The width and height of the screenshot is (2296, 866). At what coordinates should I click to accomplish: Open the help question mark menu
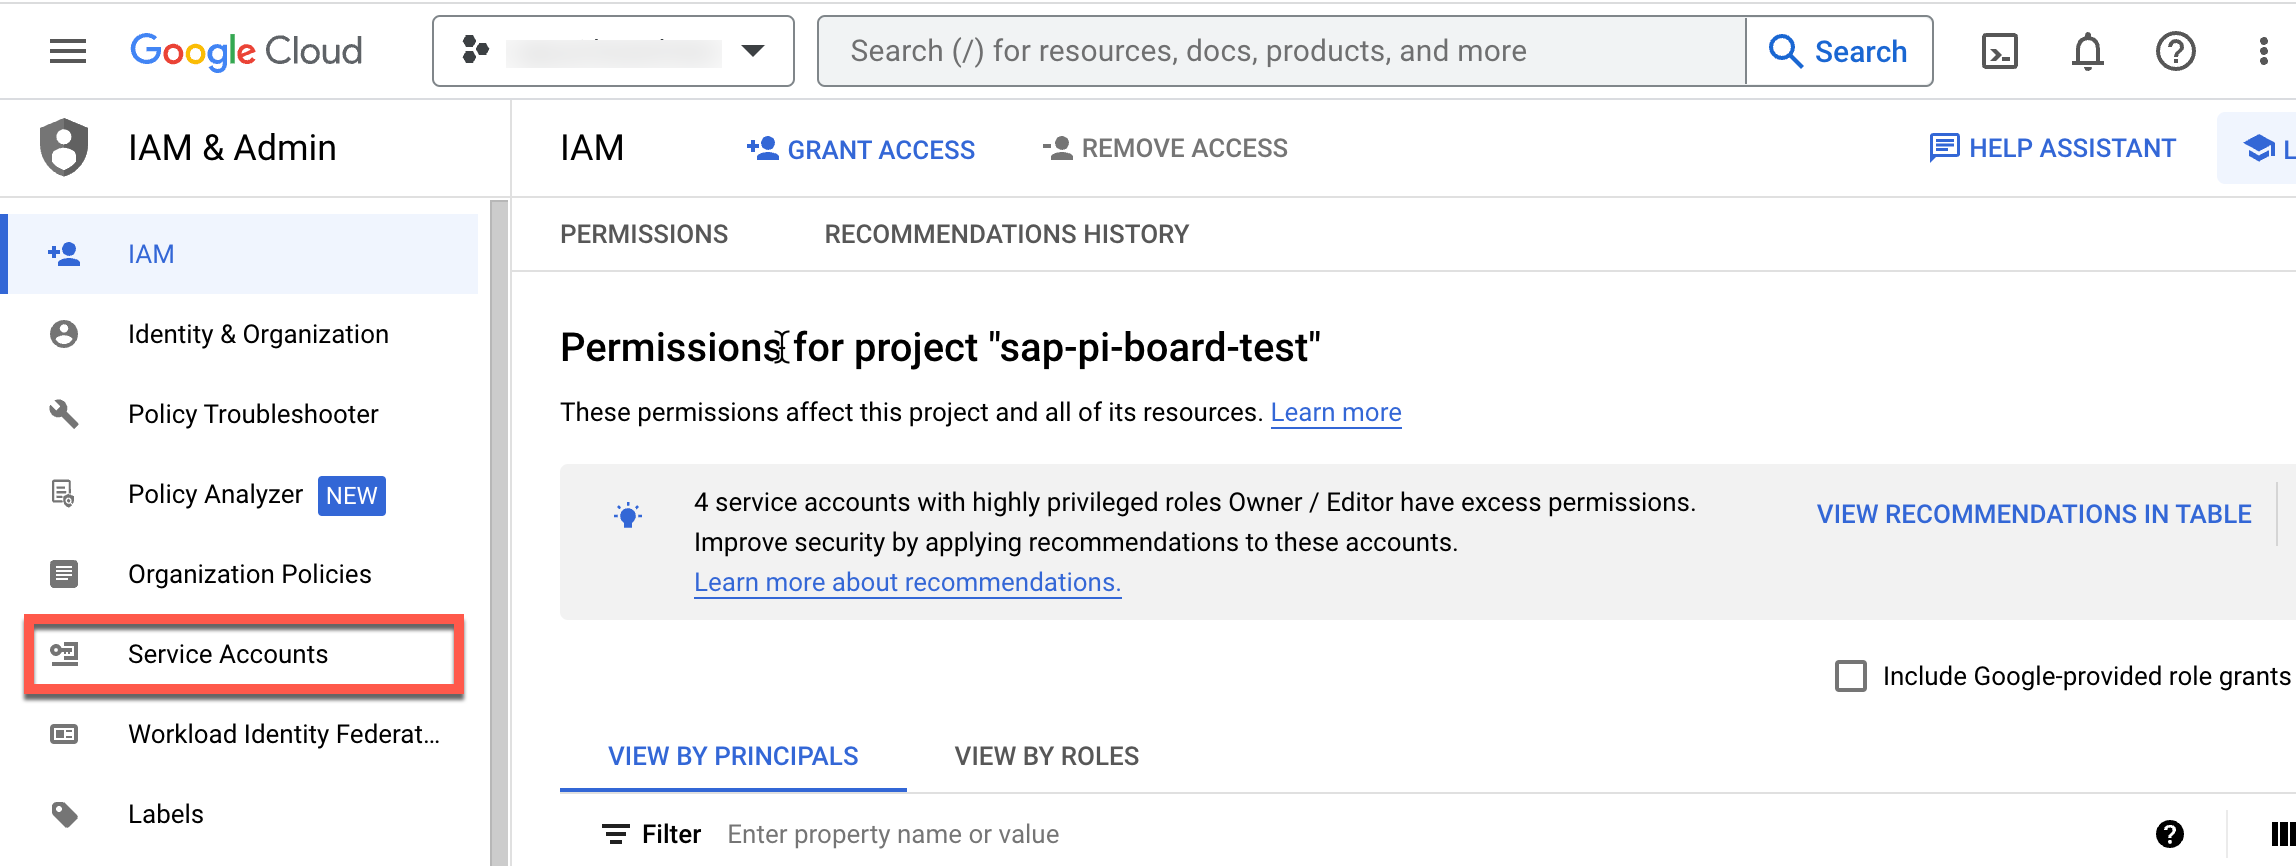tap(2176, 51)
